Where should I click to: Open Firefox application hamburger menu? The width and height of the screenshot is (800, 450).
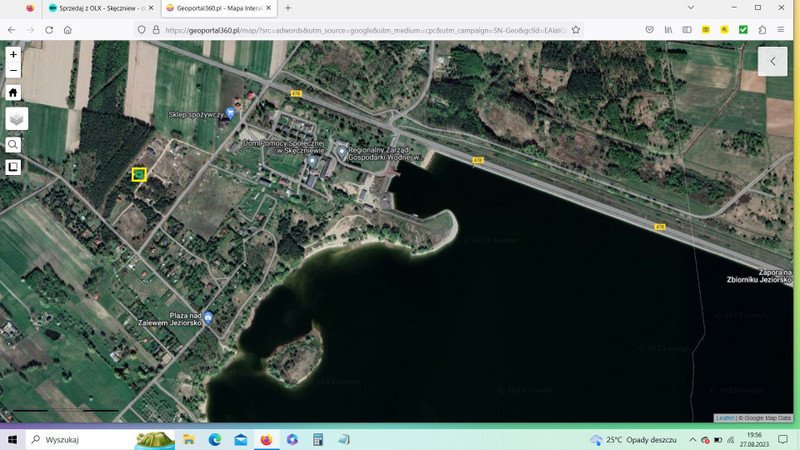[781, 30]
